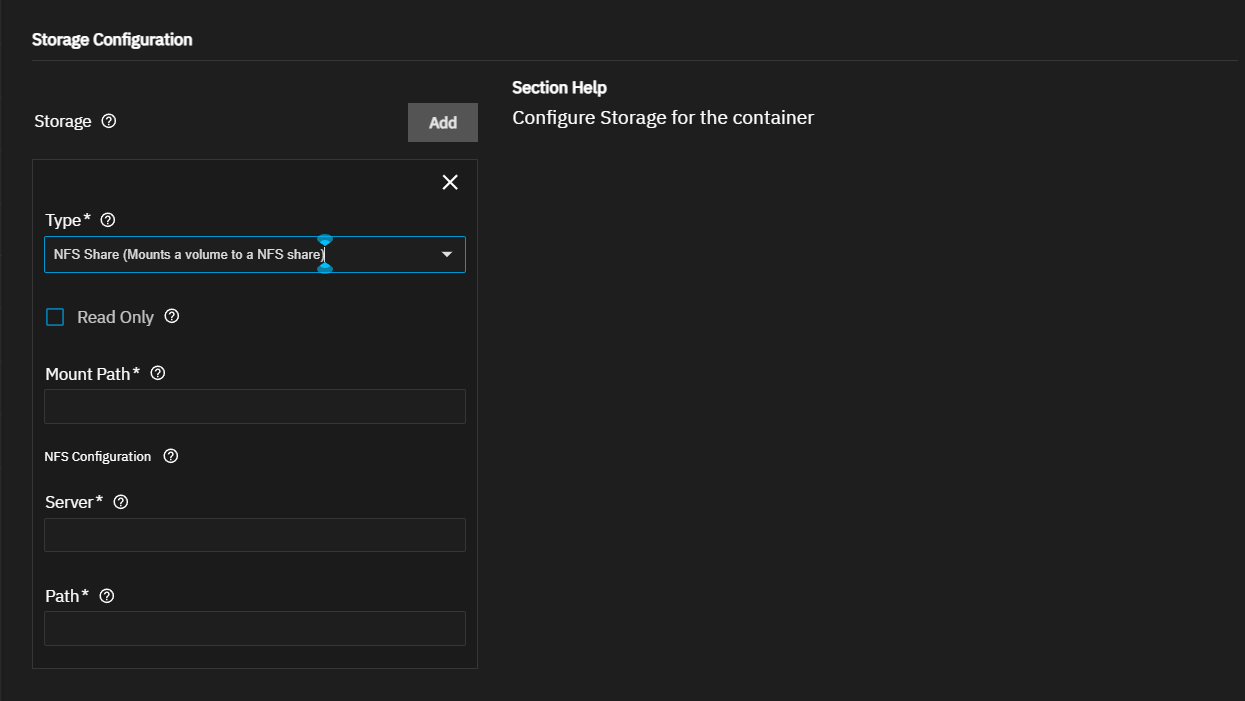Screen dimensions: 1245x701
Task: Focus the NFS Path input field
Action: (x=255, y=629)
